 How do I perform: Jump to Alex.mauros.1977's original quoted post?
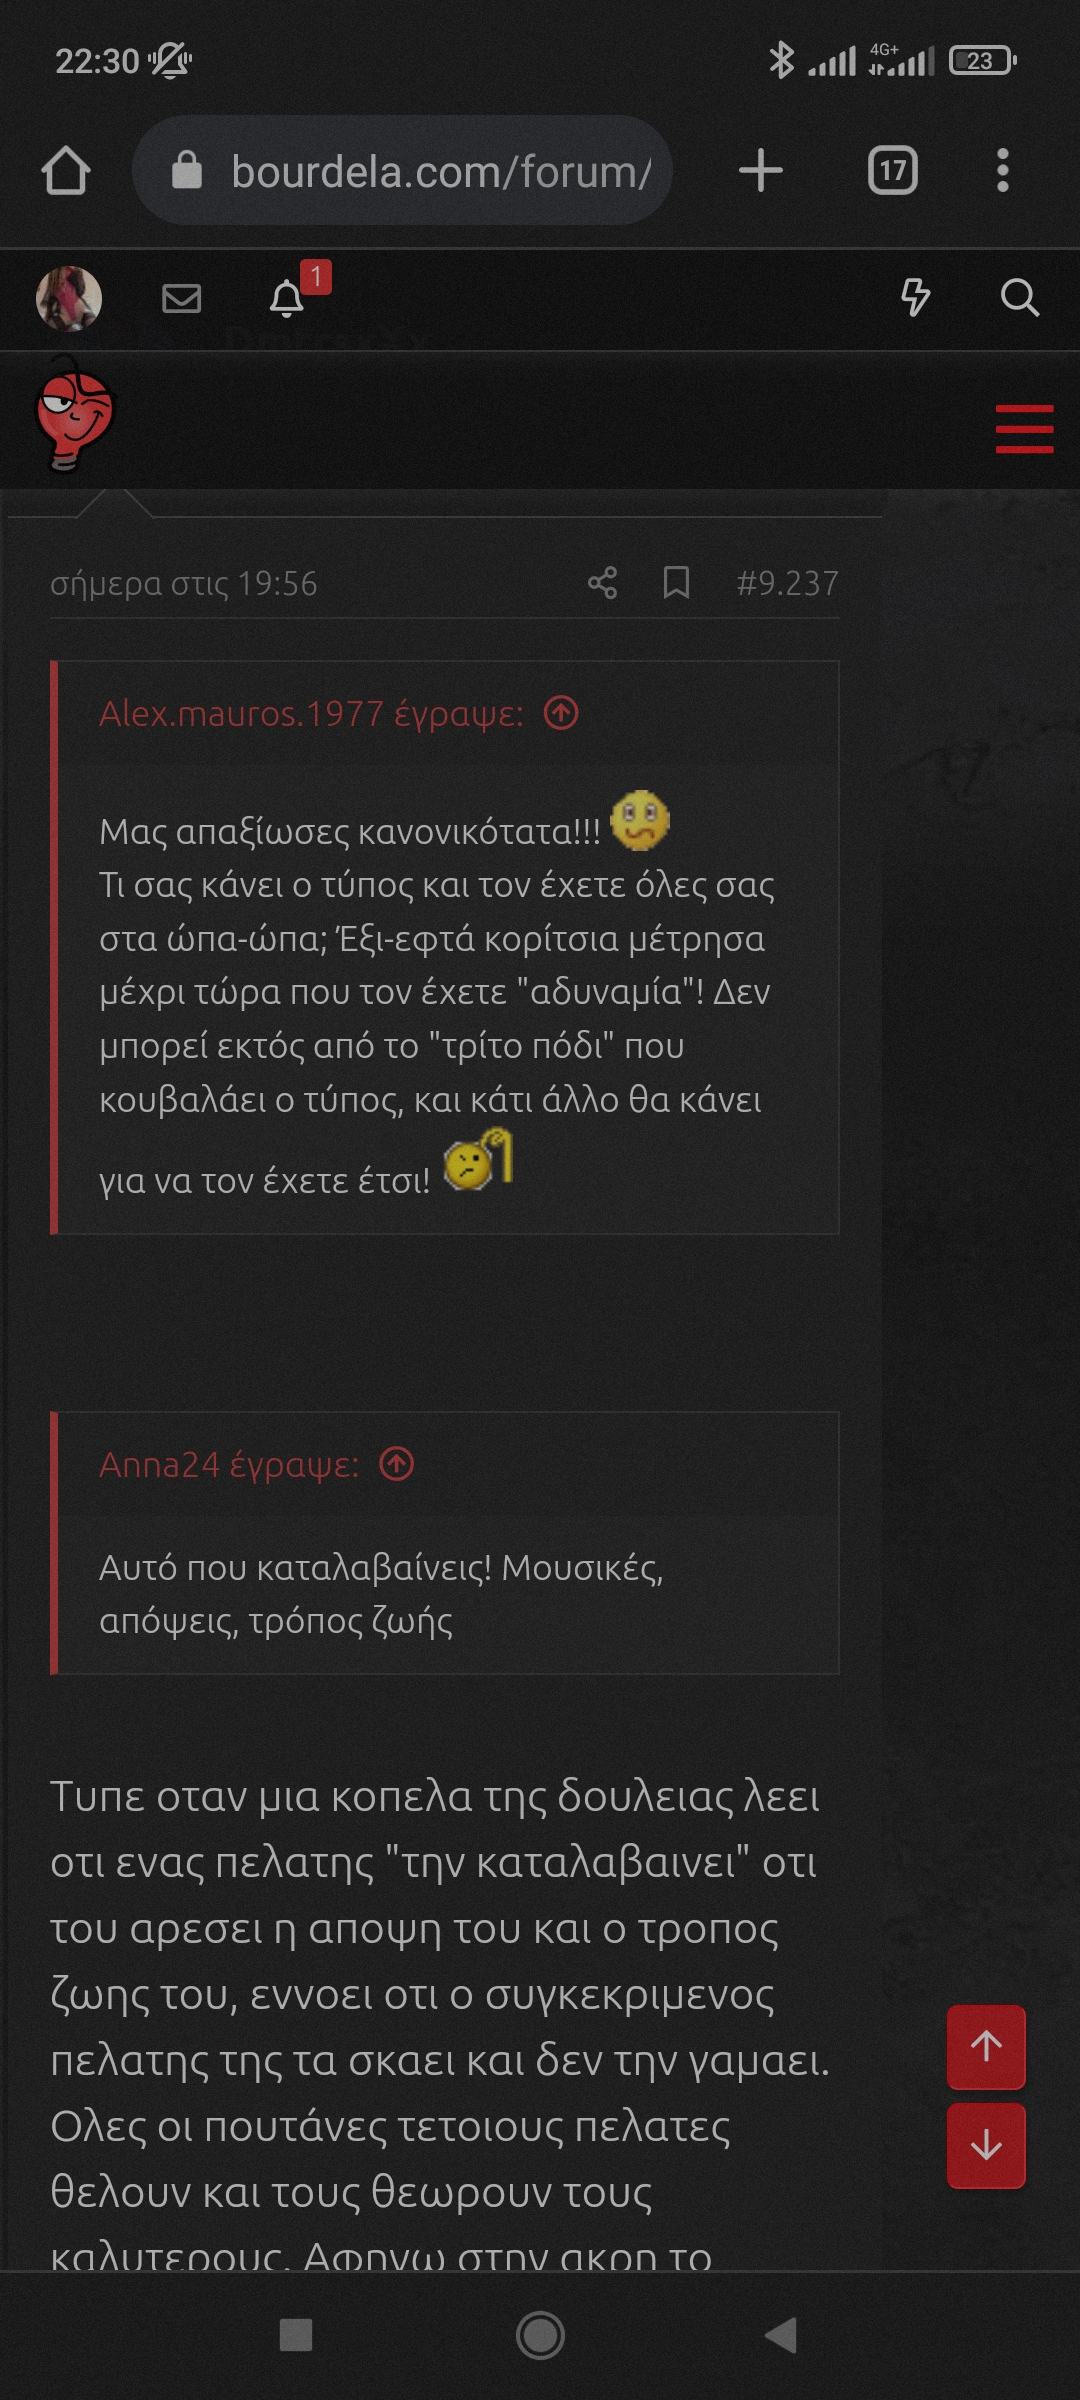point(561,713)
